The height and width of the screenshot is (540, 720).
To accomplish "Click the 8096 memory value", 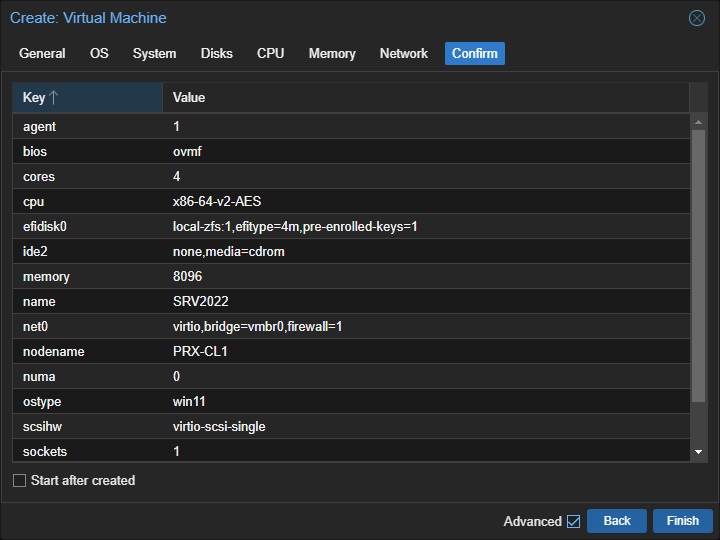I will pos(187,276).
